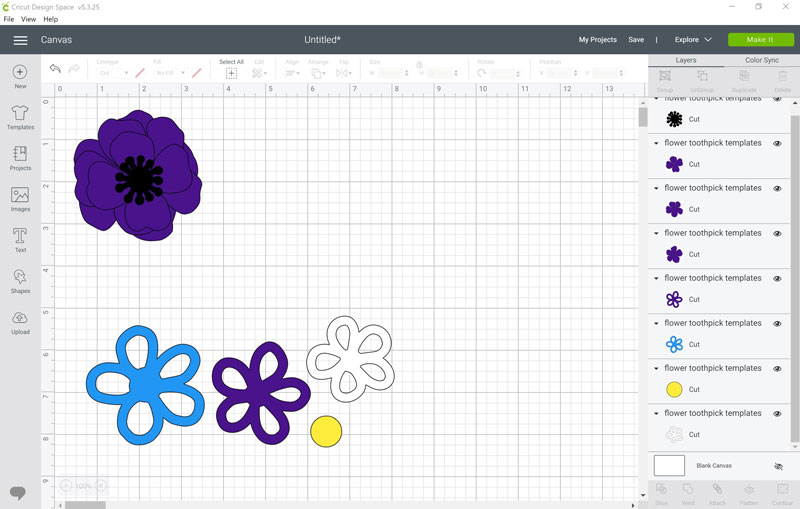Toggle Blank Canvas visibility eye

(x=778, y=466)
